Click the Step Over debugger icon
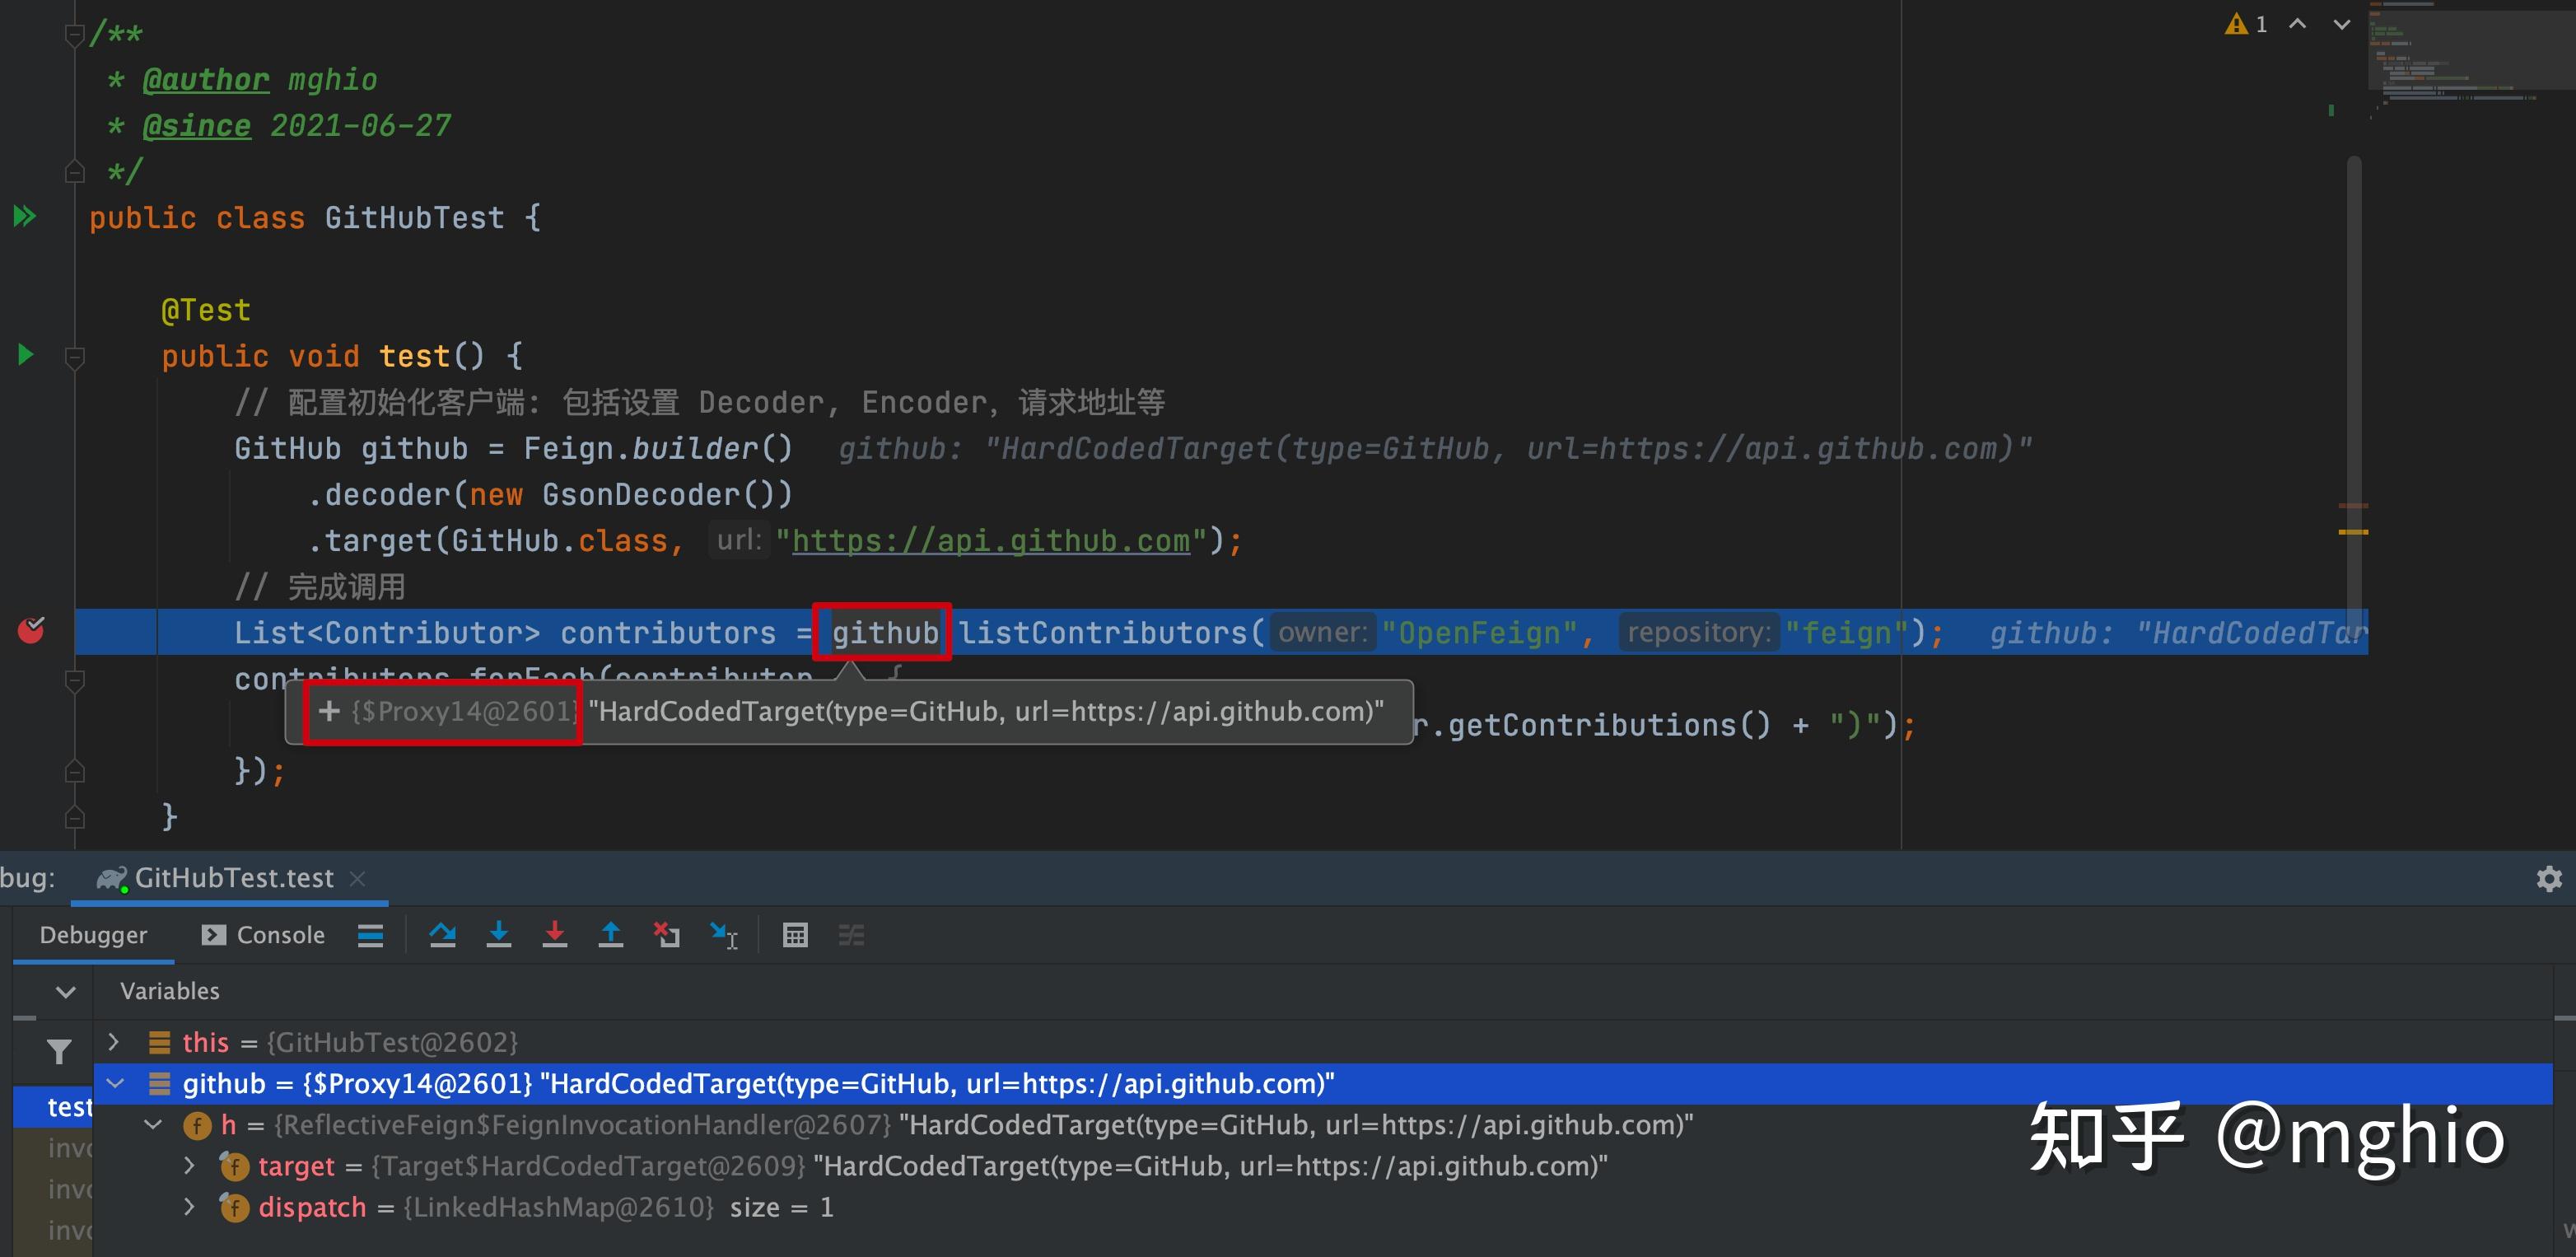This screenshot has width=2576, height=1257. coord(442,935)
